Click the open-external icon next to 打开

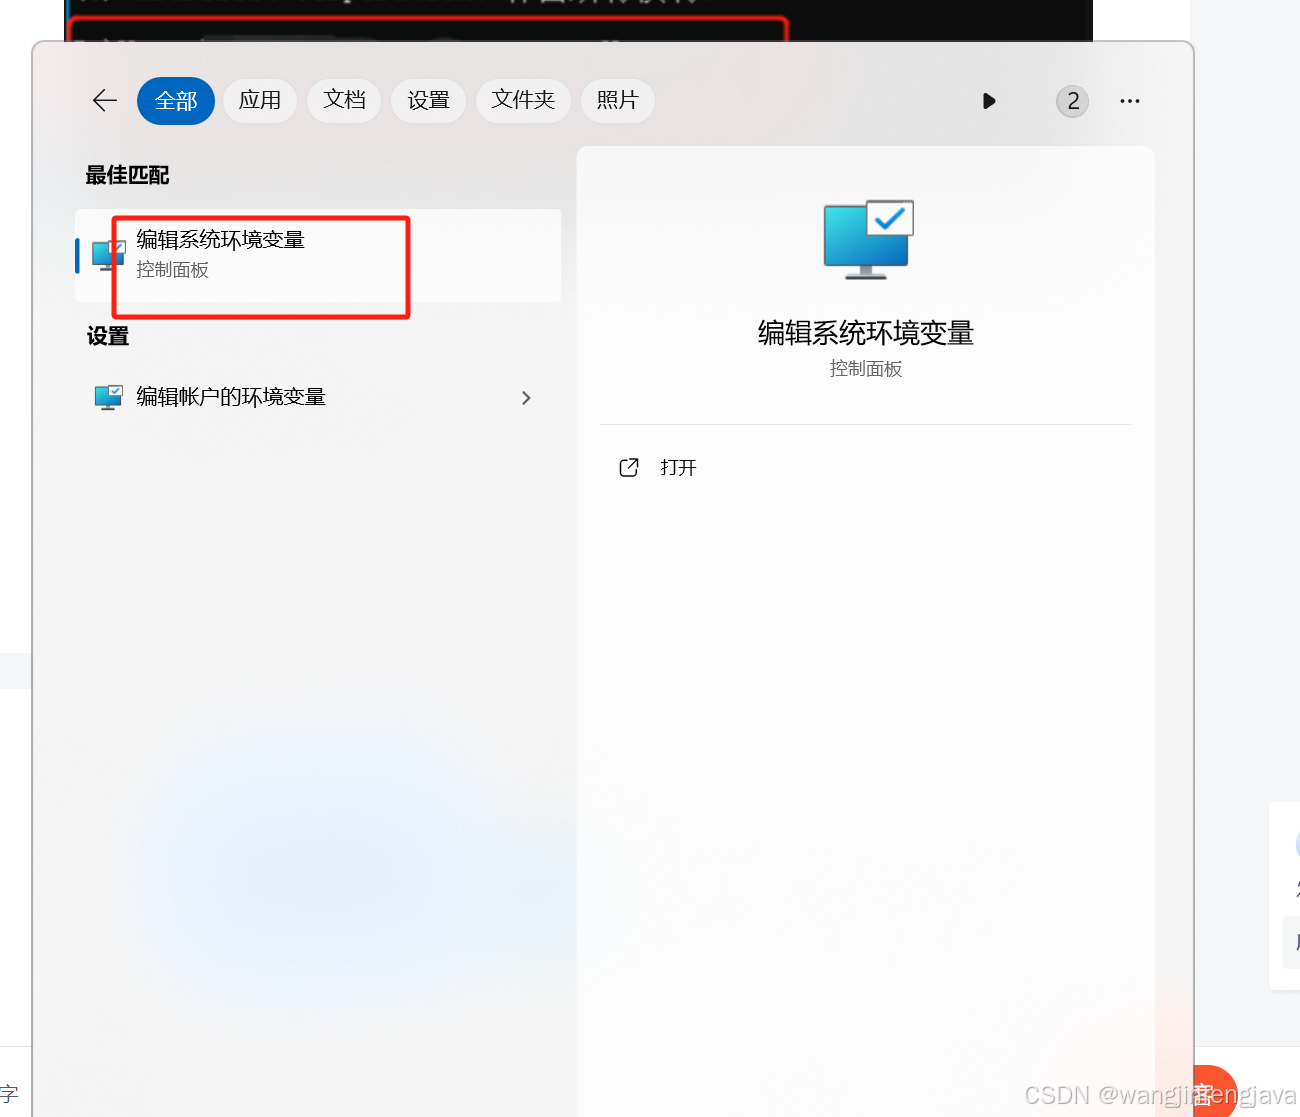point(629,467)
